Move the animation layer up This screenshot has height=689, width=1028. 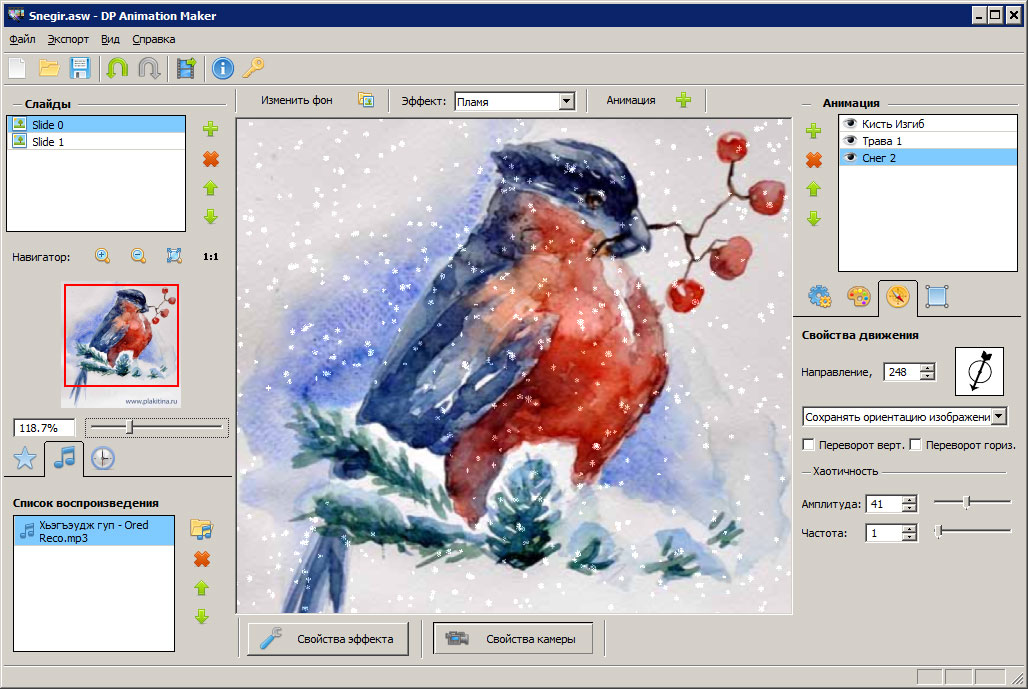(x=814, y=189)
